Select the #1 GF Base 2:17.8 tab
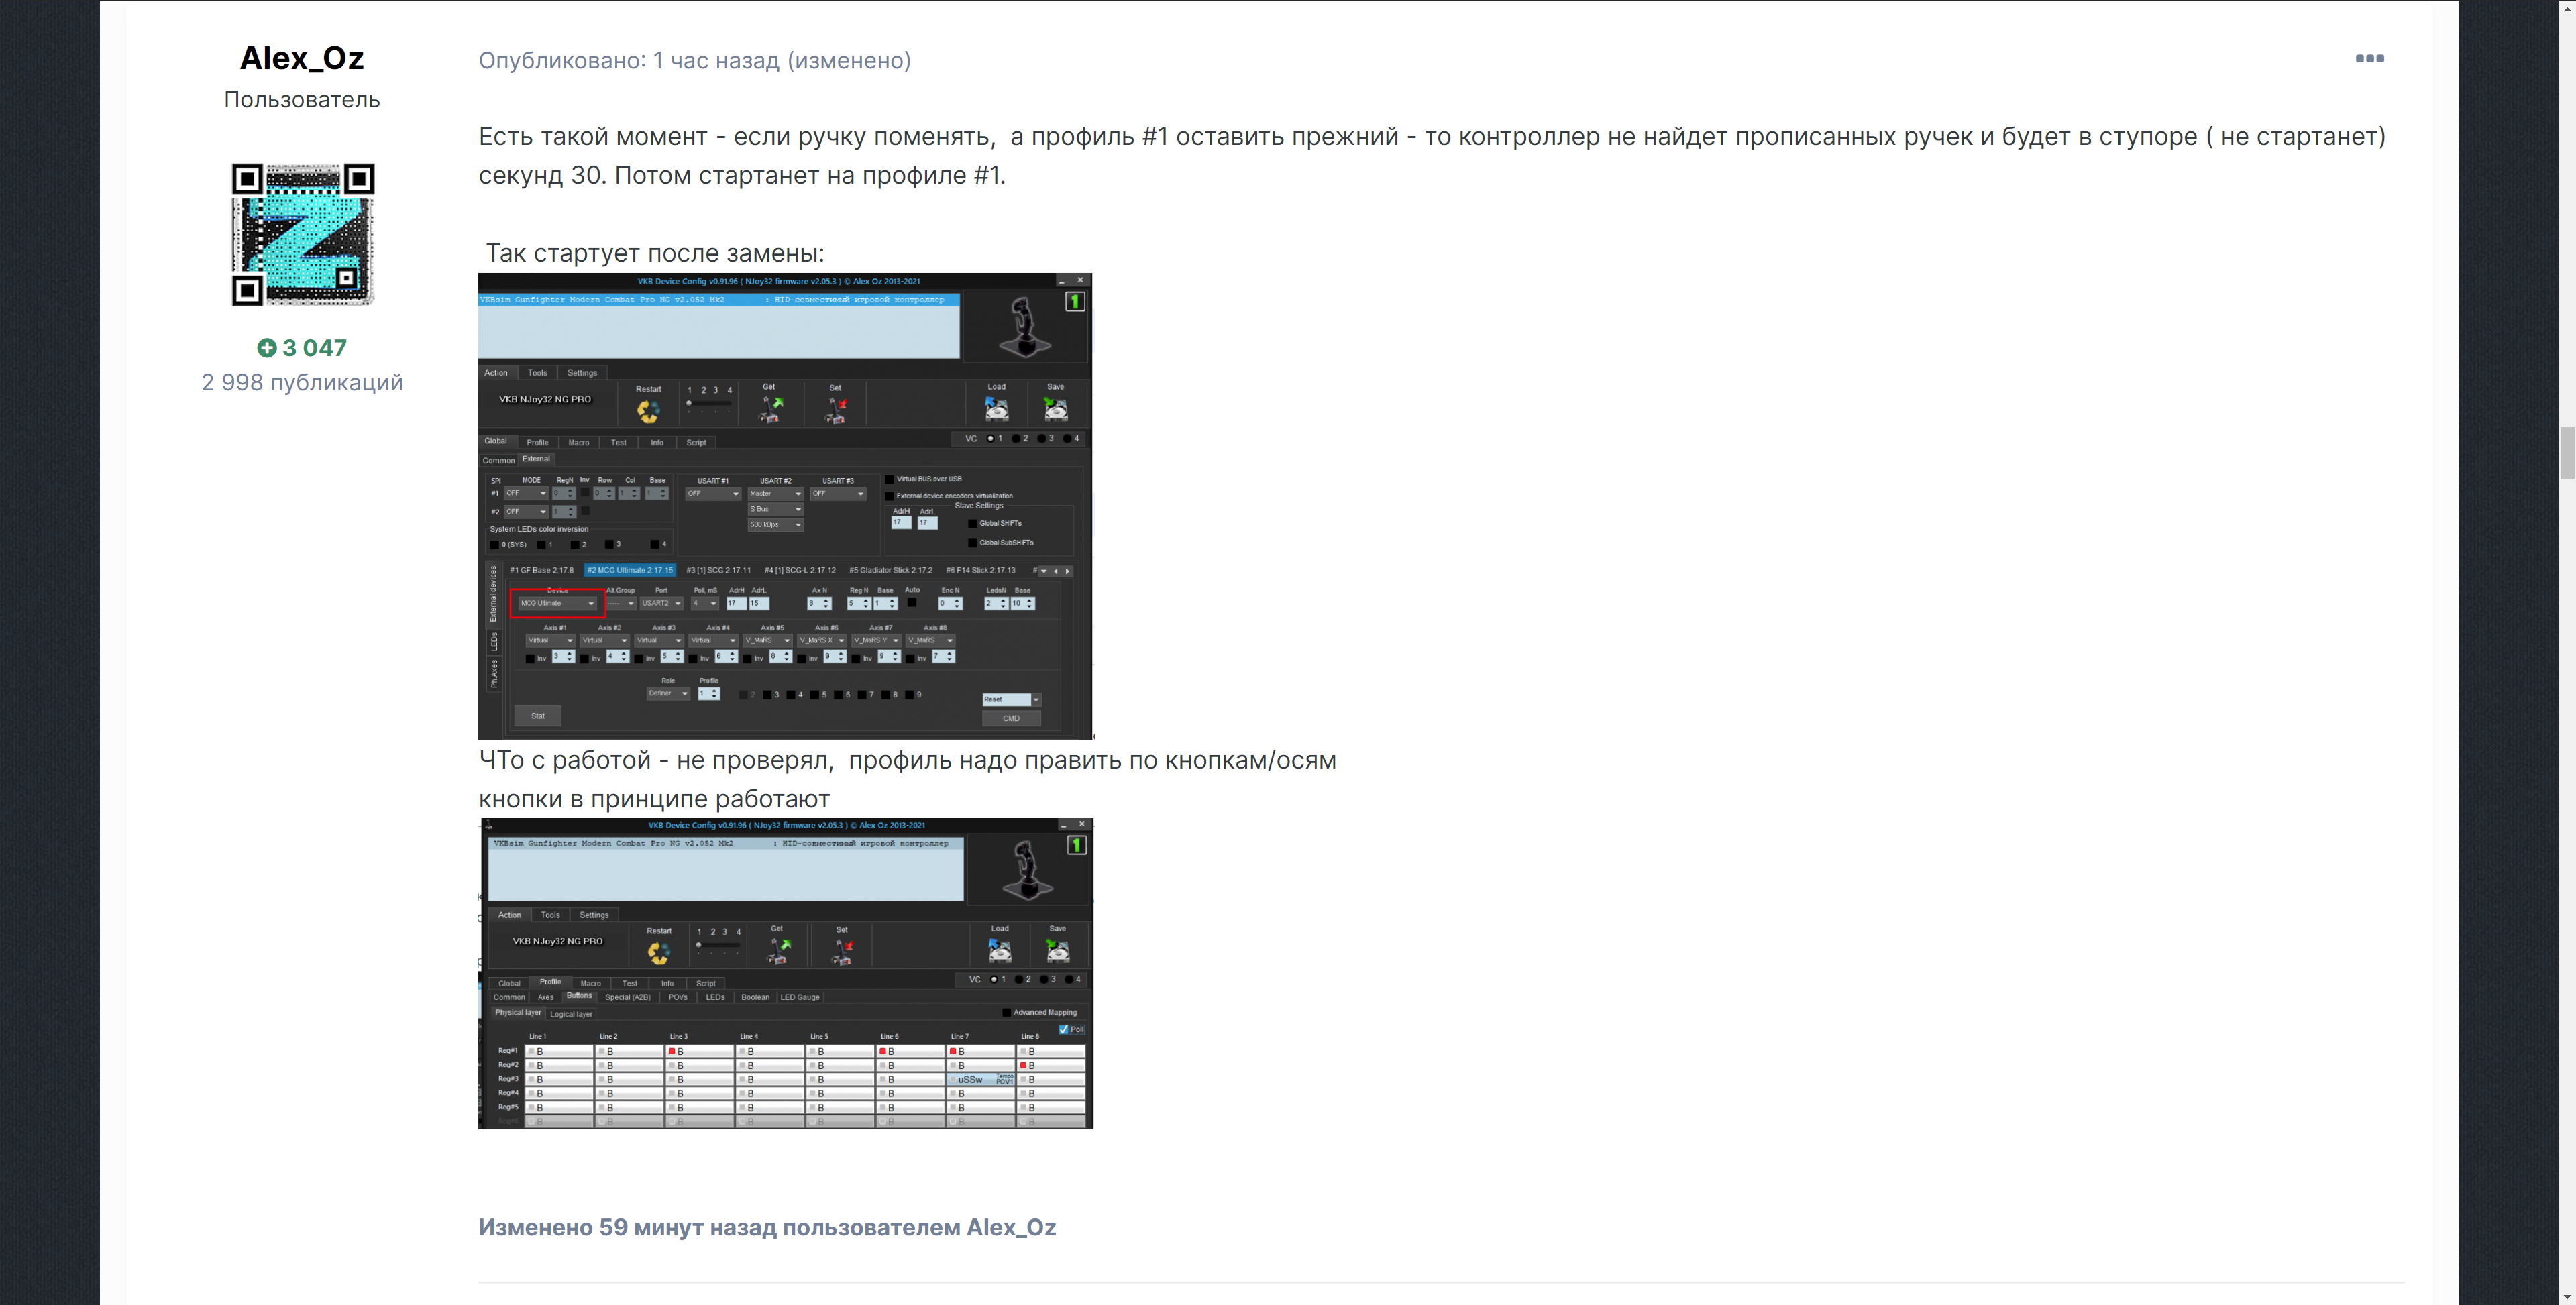The height and width of the screenshot is (1305, 2576). (x=541, y=570)
